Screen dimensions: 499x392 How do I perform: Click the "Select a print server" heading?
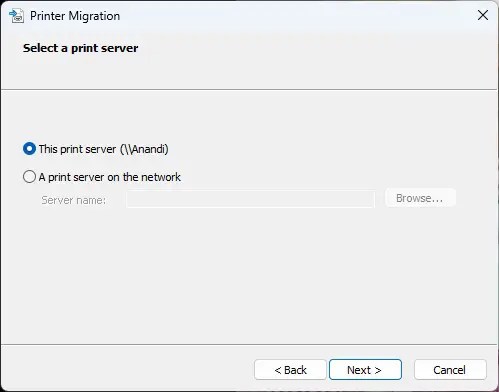pyautogui.click(x=80, y=48)
